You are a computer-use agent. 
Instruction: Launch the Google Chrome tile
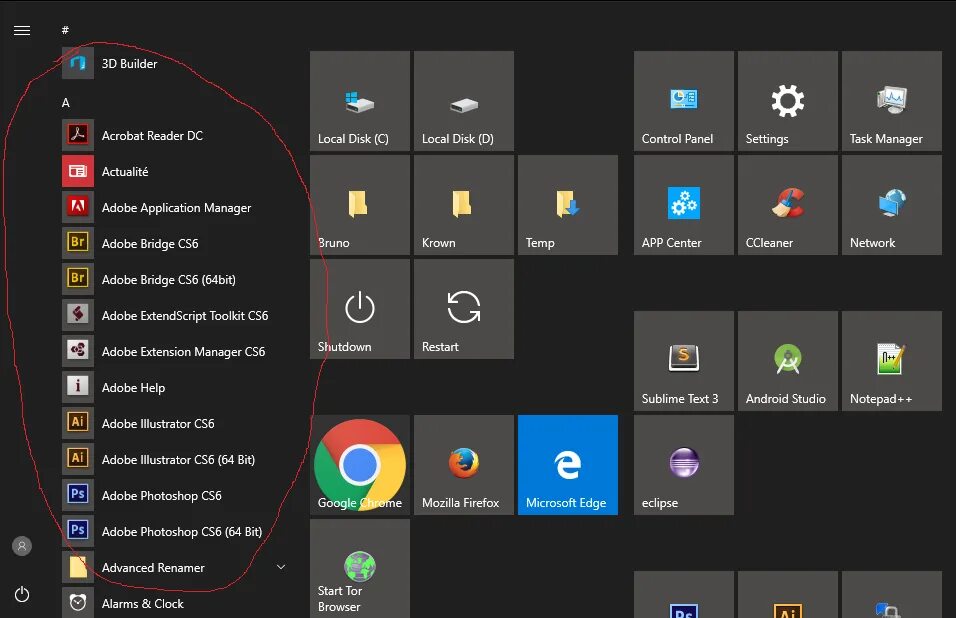pyautogui.click(x=360, y=465)
